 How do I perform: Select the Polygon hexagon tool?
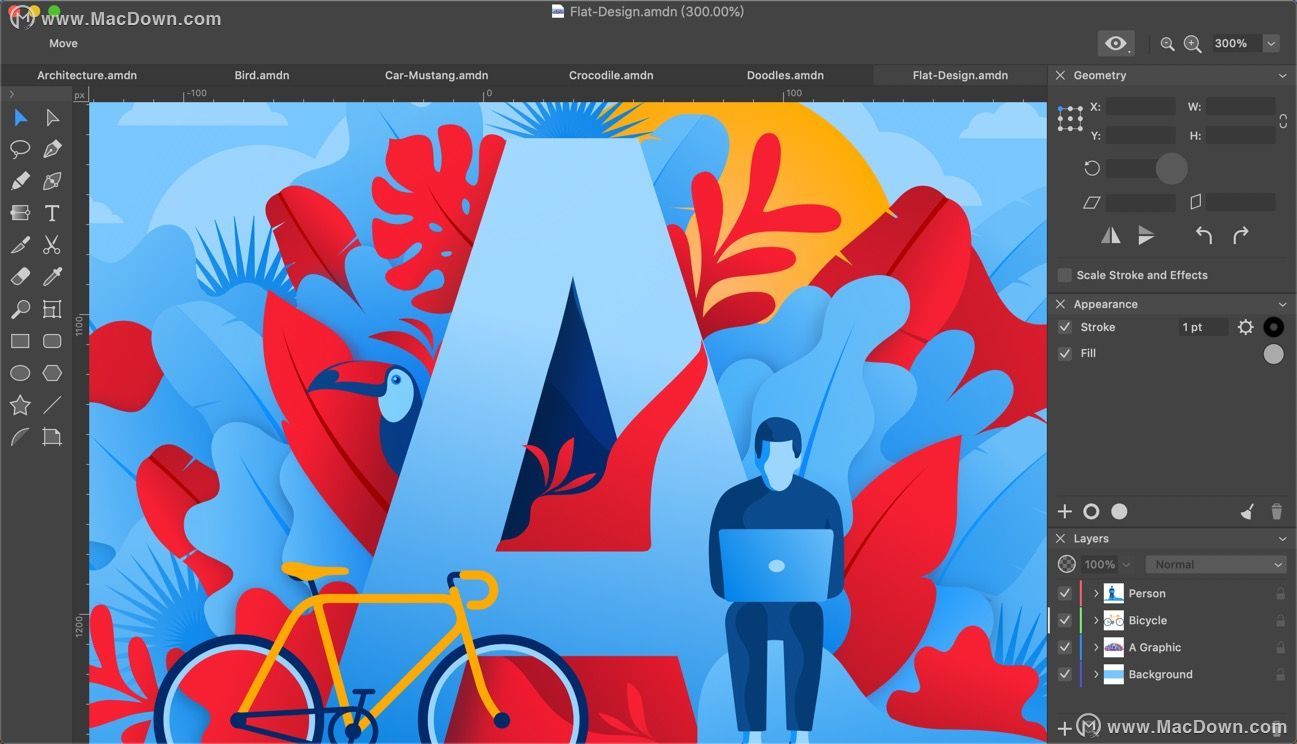click(52, 373)
